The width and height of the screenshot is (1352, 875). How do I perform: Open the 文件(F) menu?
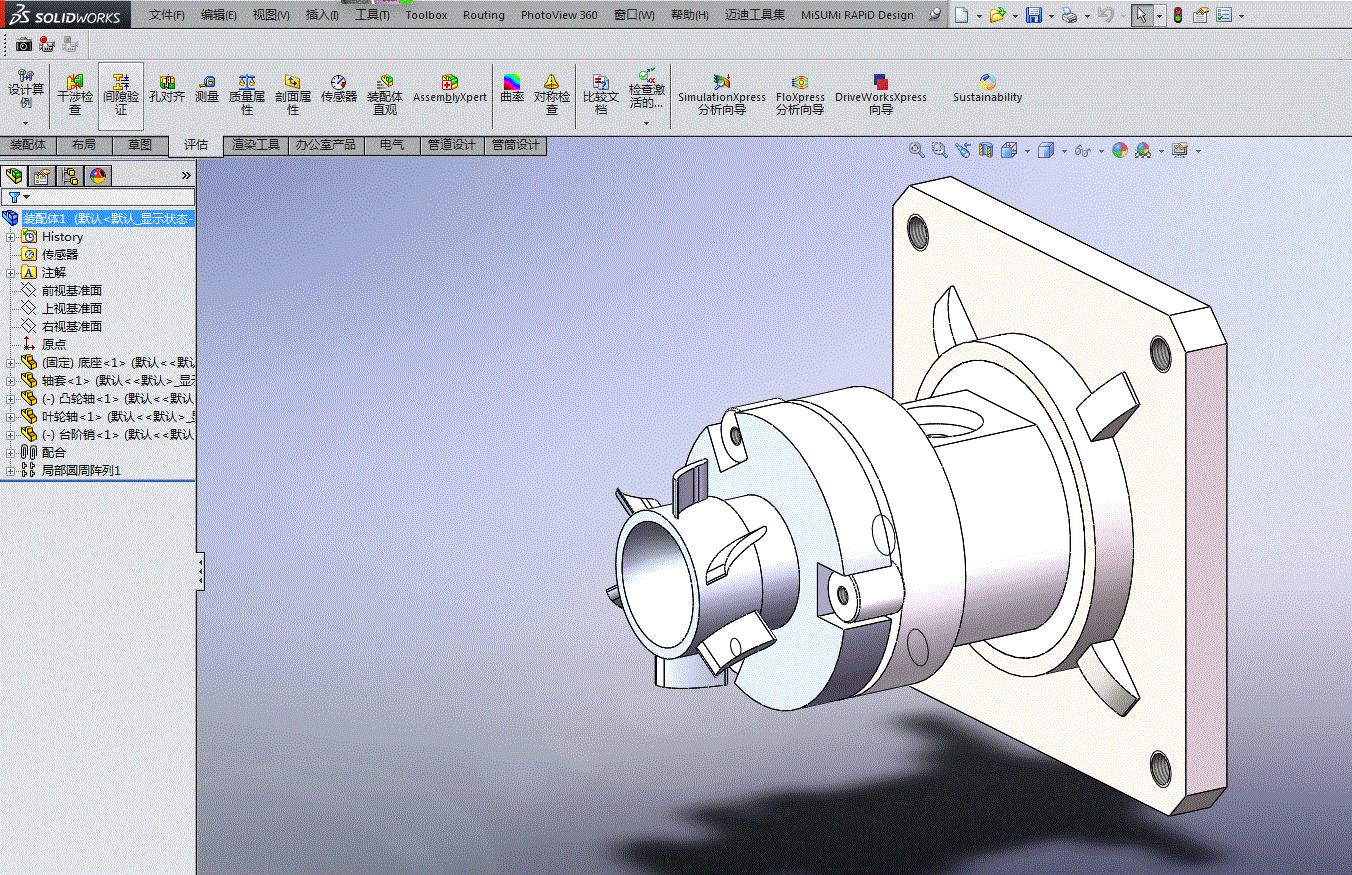167,15
